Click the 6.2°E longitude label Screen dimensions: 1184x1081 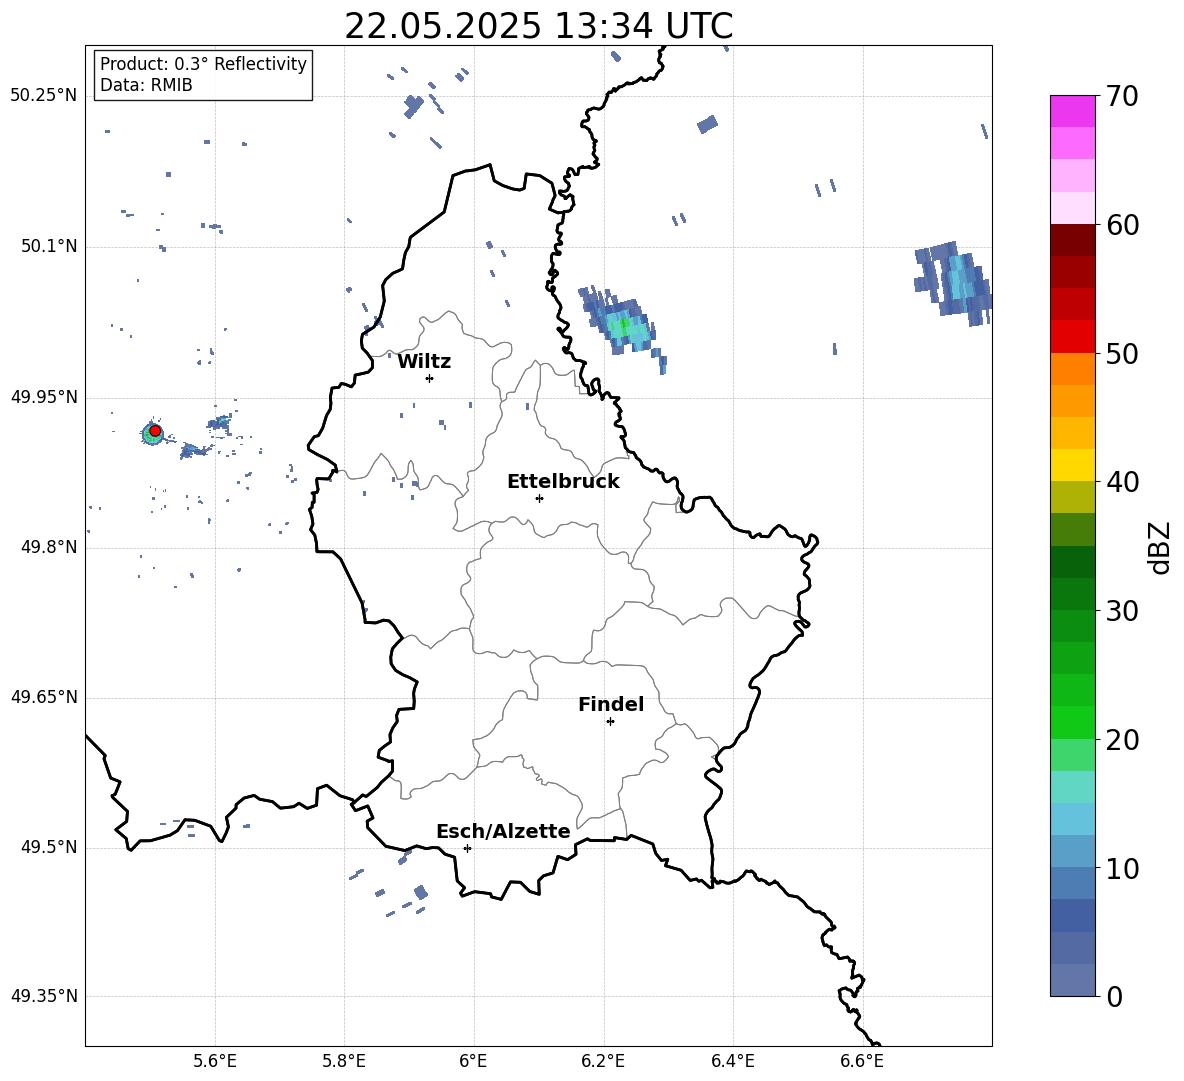pos(603,1061)
